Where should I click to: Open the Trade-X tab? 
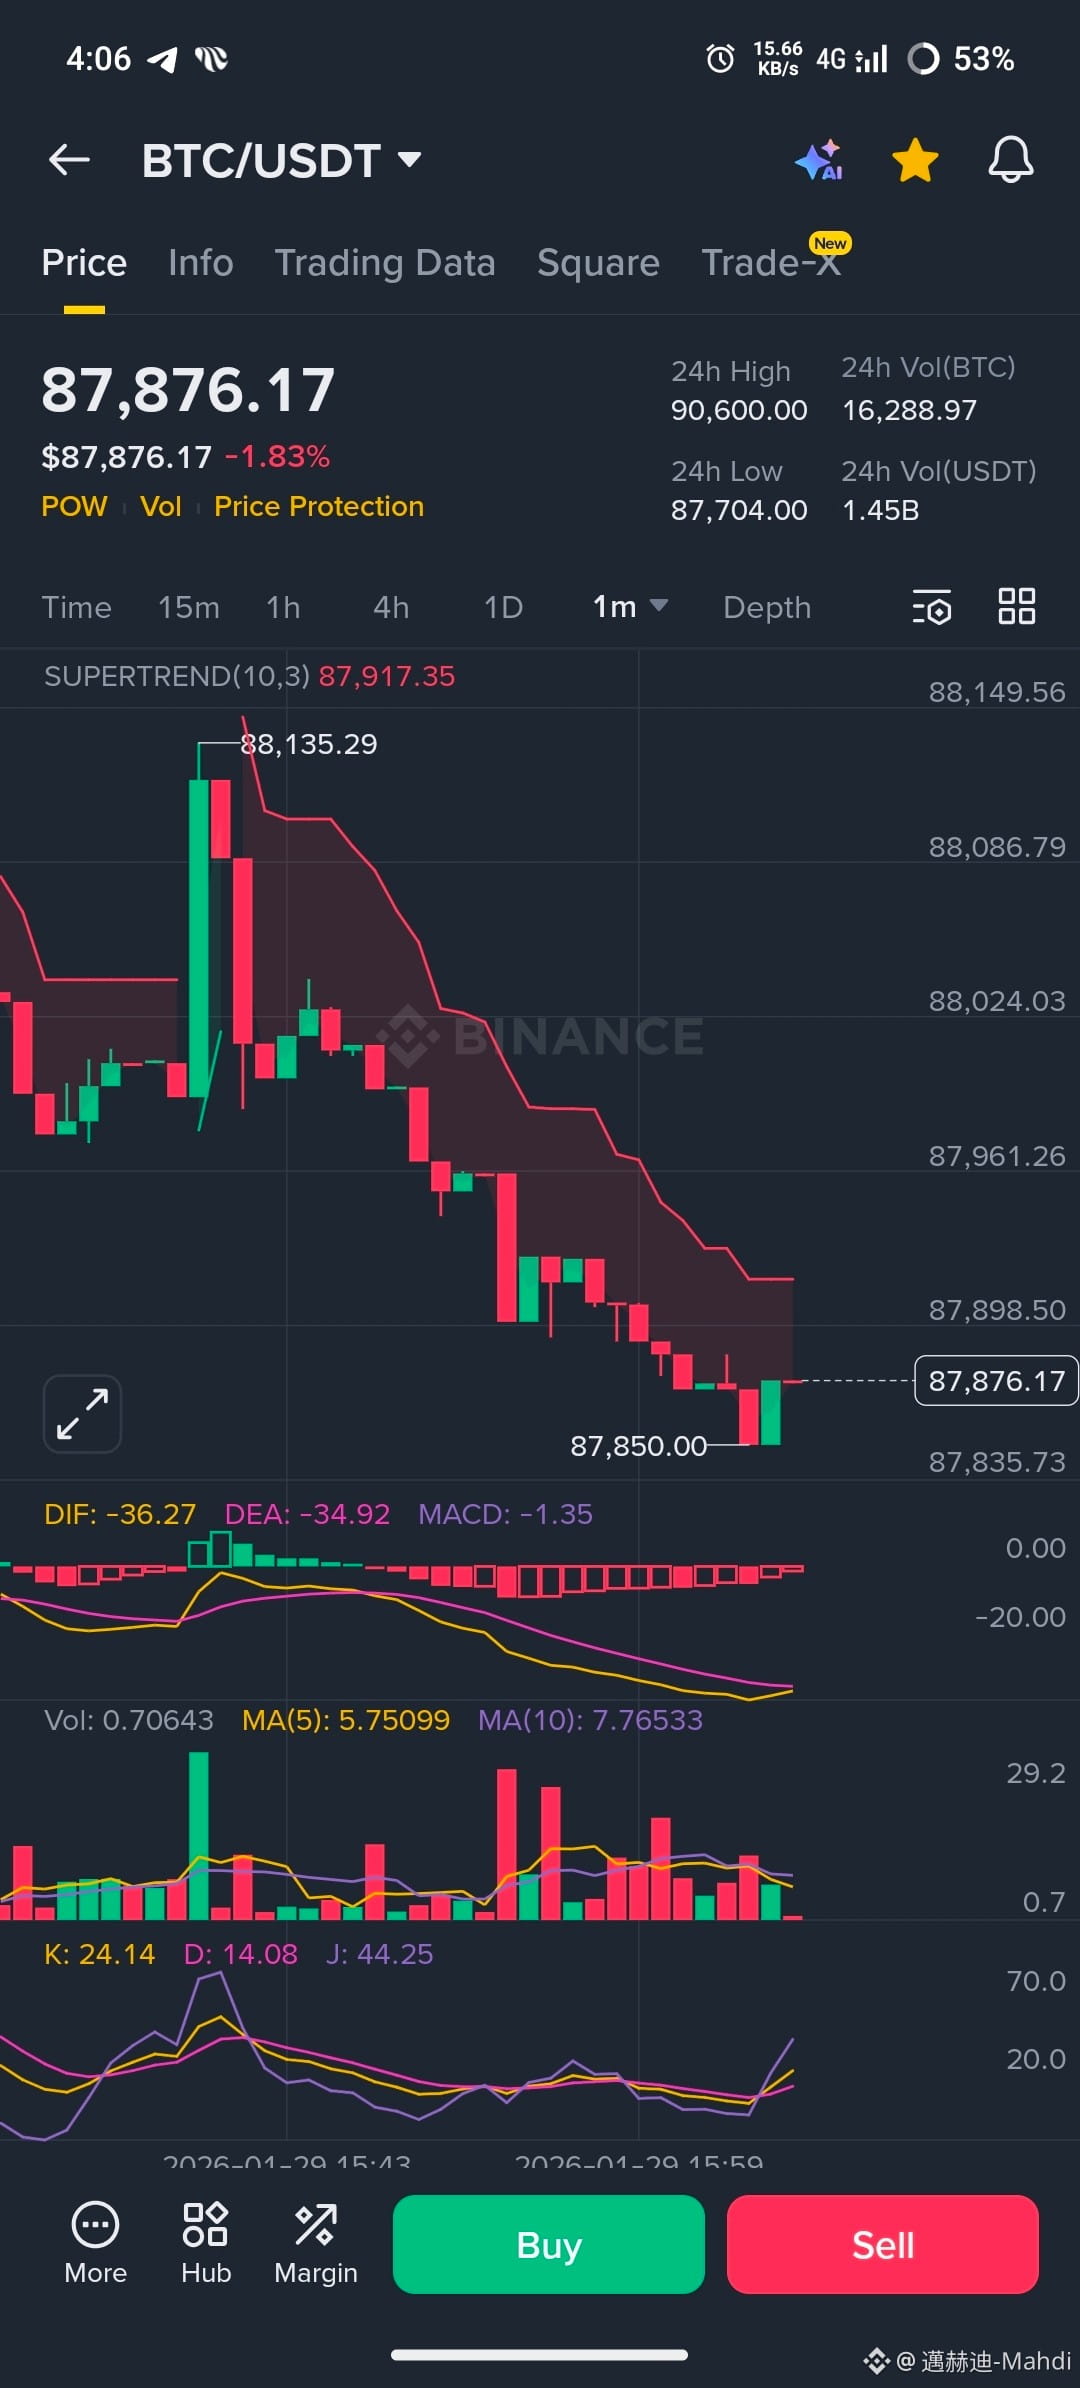[x=771, y=263]
